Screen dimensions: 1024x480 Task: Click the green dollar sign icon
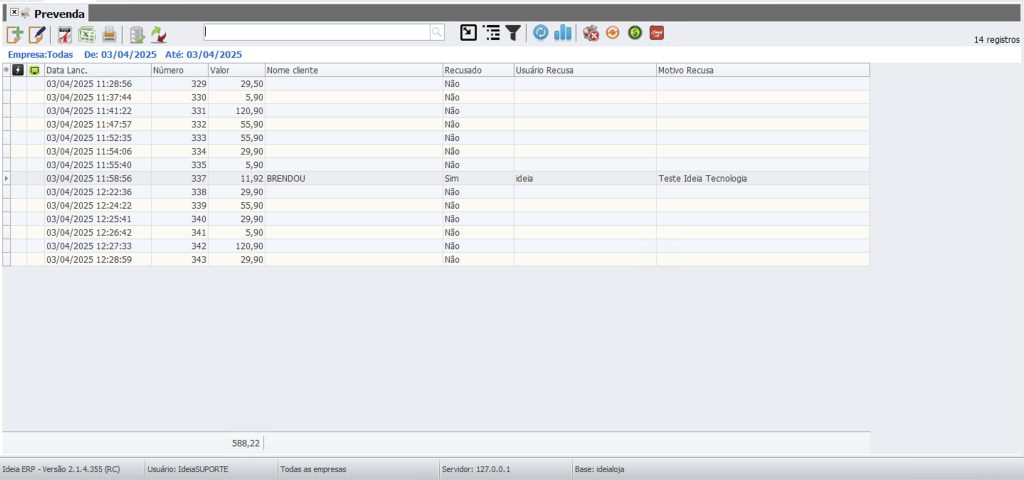coord(634,33)
